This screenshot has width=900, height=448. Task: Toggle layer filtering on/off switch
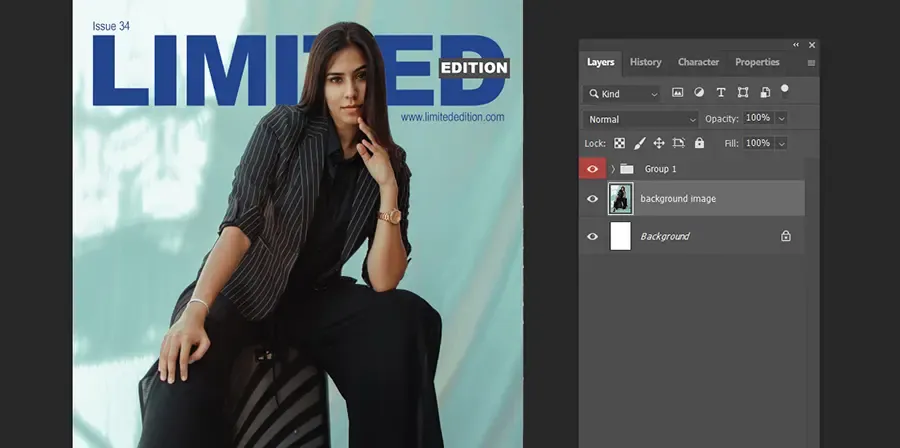tap(785, 91)
